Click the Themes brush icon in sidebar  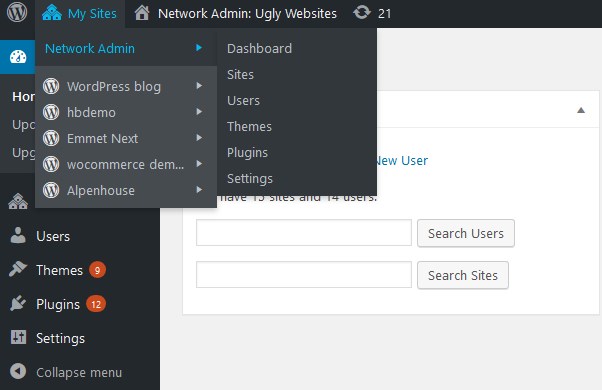pos(18,269)
